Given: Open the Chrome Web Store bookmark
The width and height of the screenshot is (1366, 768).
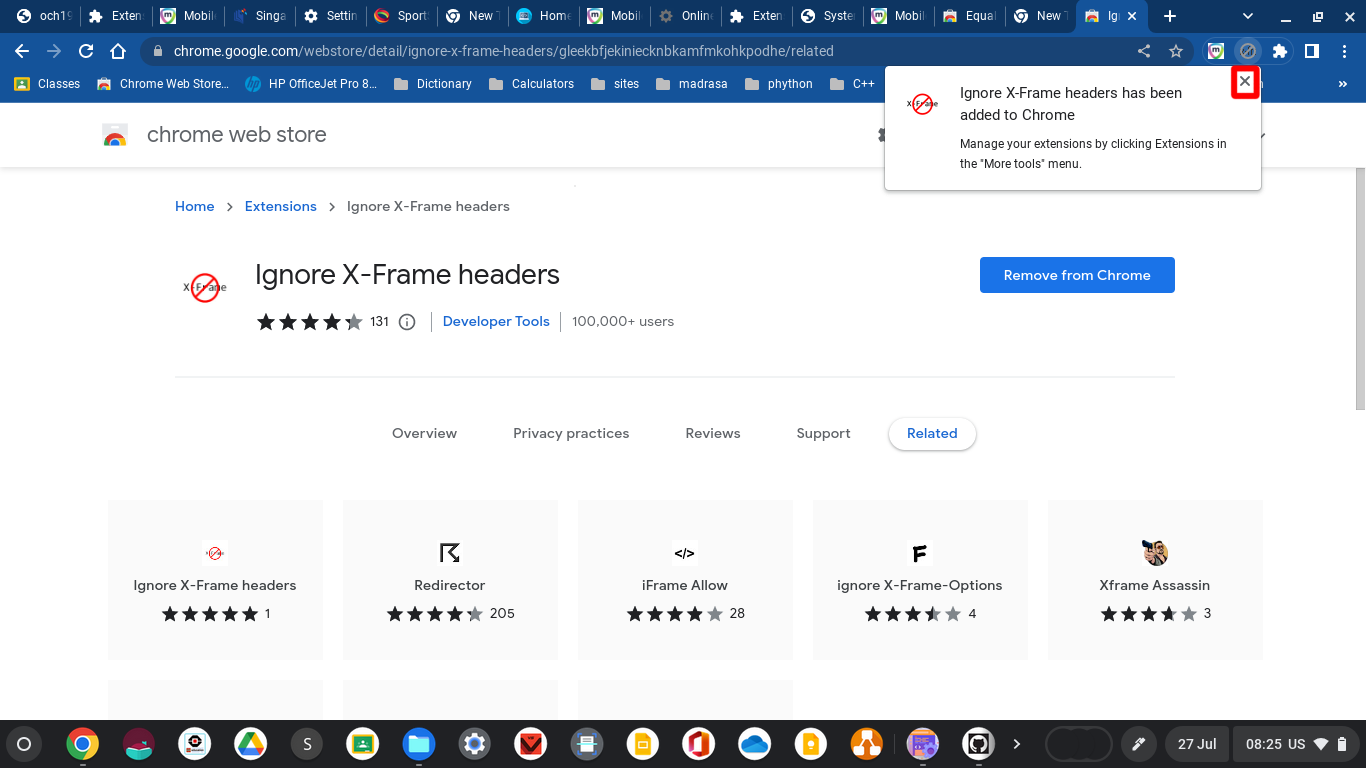Looking at the screenshot, I should 163,84.
